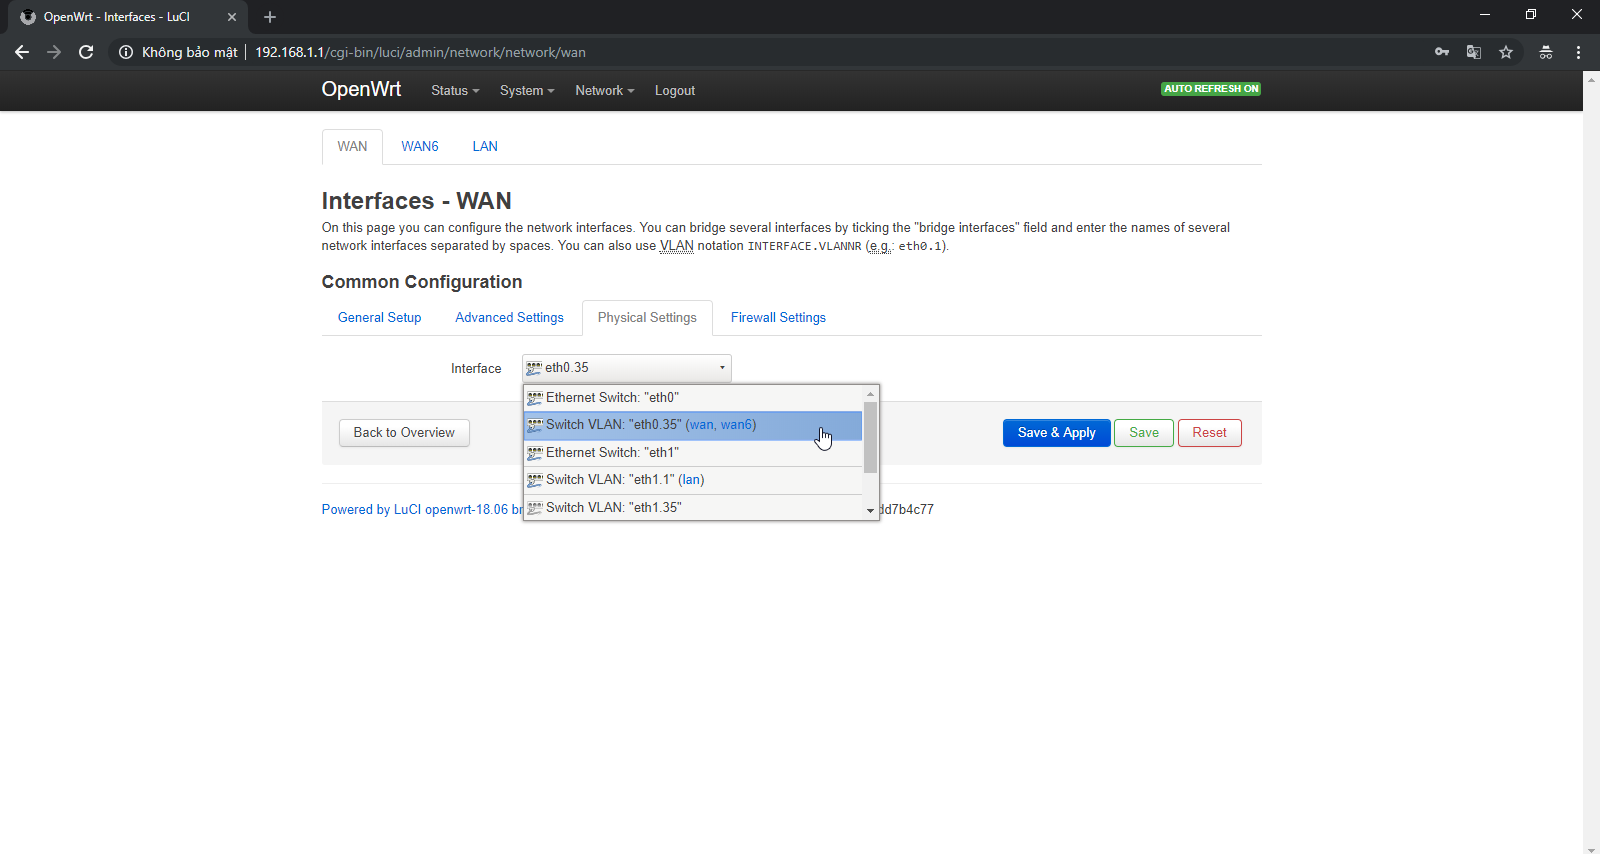Click the dropdown list scroll down arrow
The image size is (1600, 854).
point(870,510)
